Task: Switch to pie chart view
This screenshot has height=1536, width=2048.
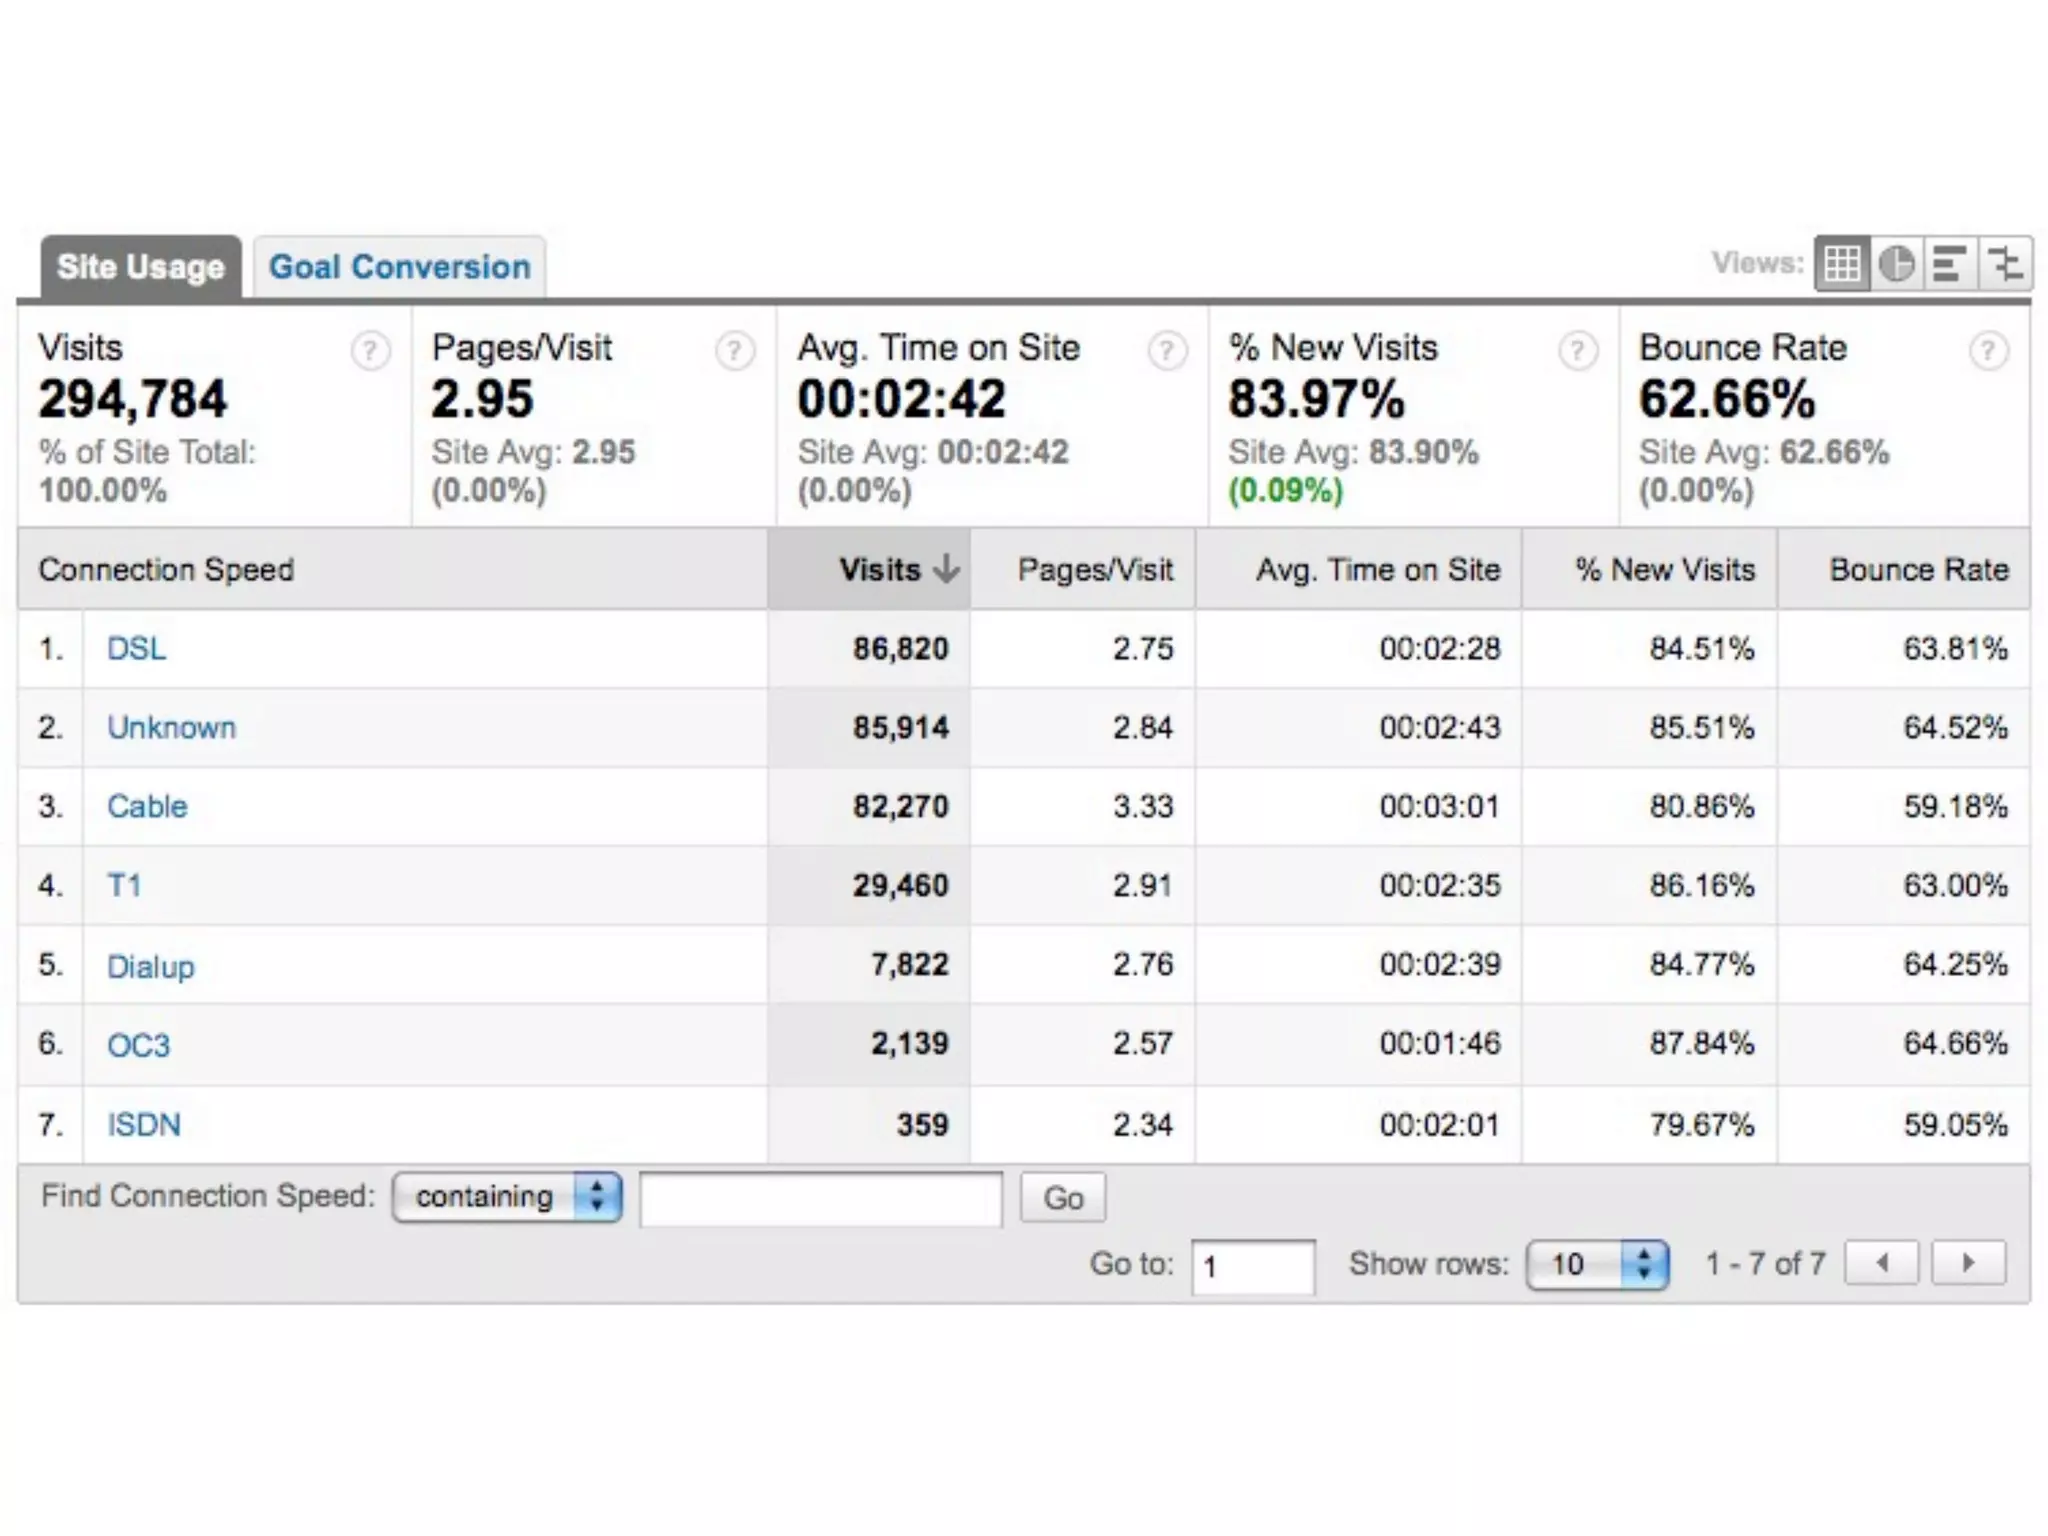Action: [x=1896, y=264]
